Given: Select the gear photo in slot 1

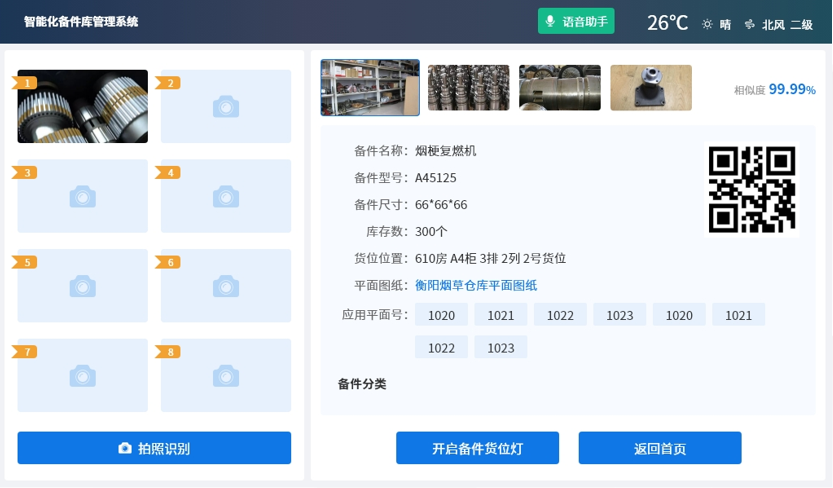Looking at the screenshot, I should pyautogui.click(x=82, y=106).
